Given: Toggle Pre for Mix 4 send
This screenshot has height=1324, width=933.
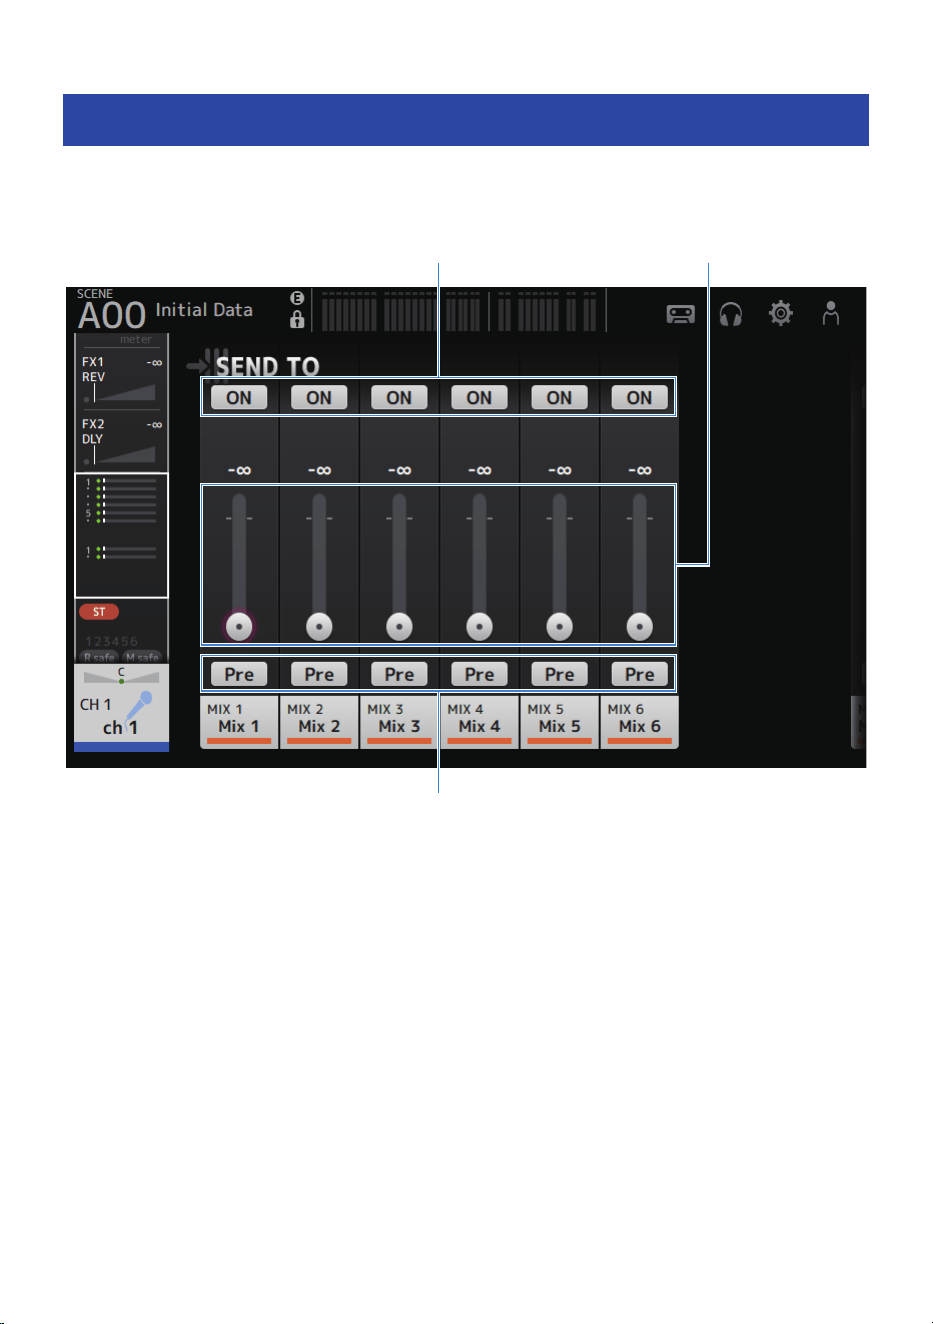Looking at the screenshot, I should 479,674.
